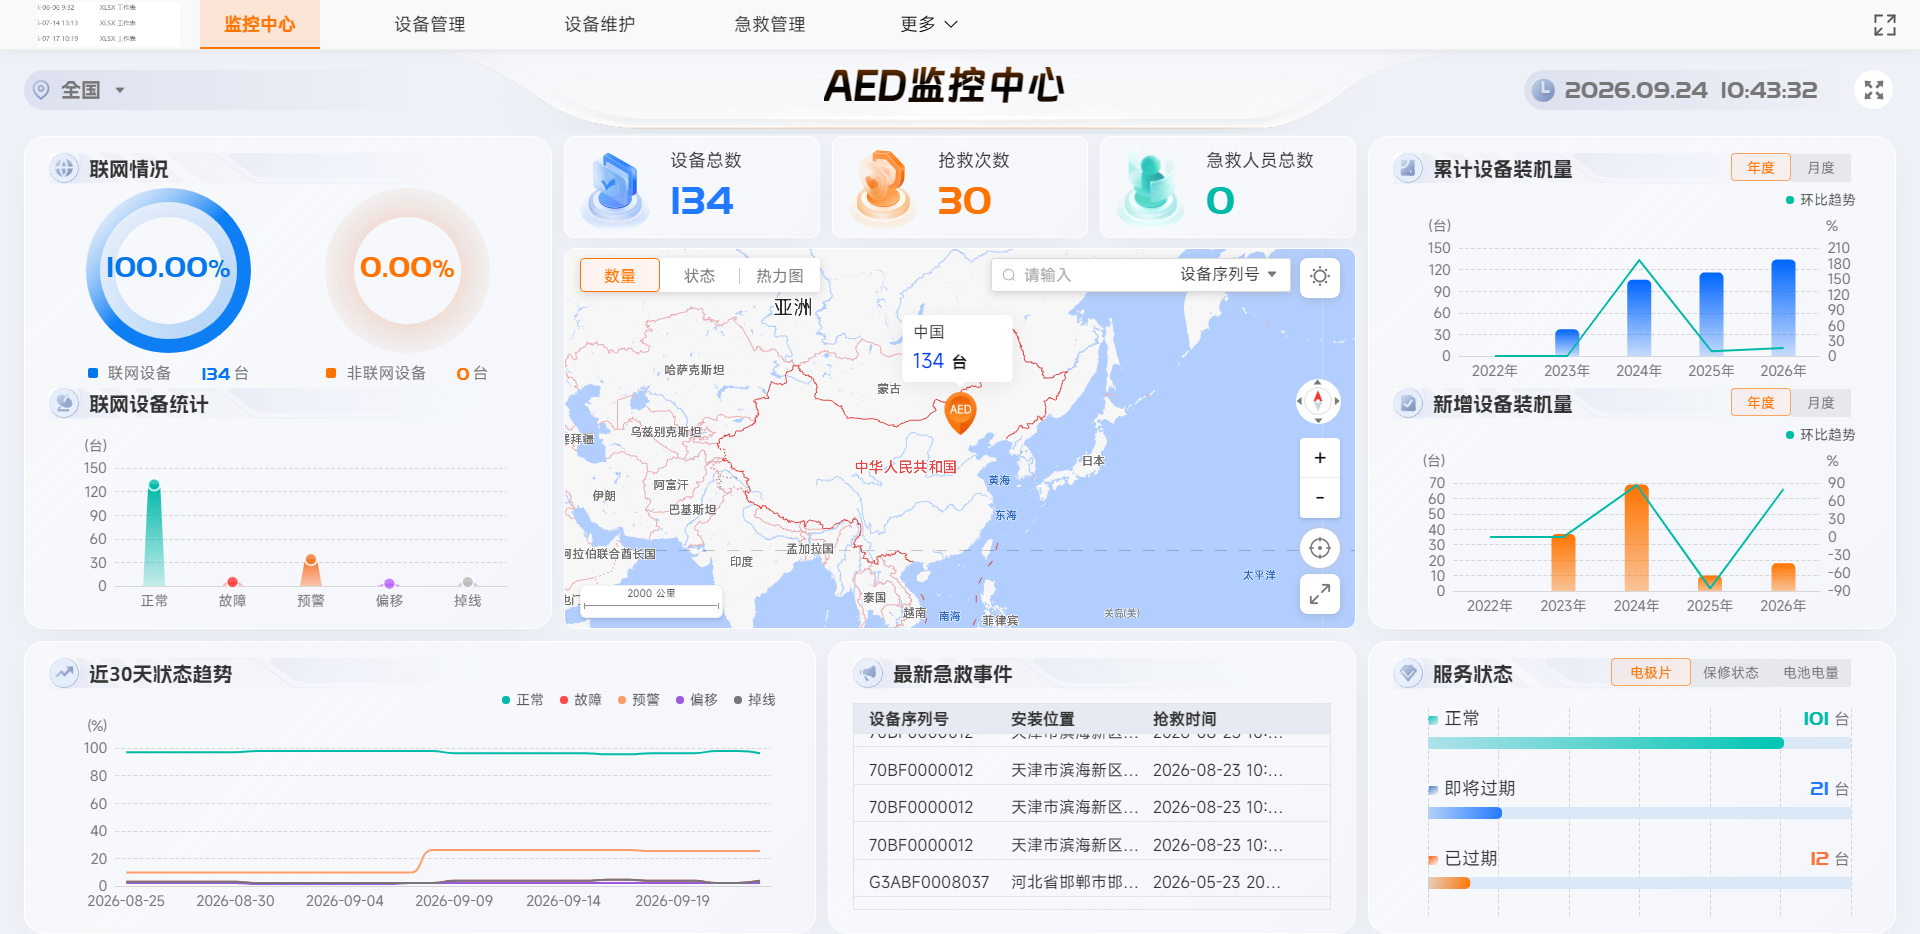This screenshot has width=1920, height=934.
Task: Click the 服务状态 panel header icon
Action: (x=1409, y=673)
